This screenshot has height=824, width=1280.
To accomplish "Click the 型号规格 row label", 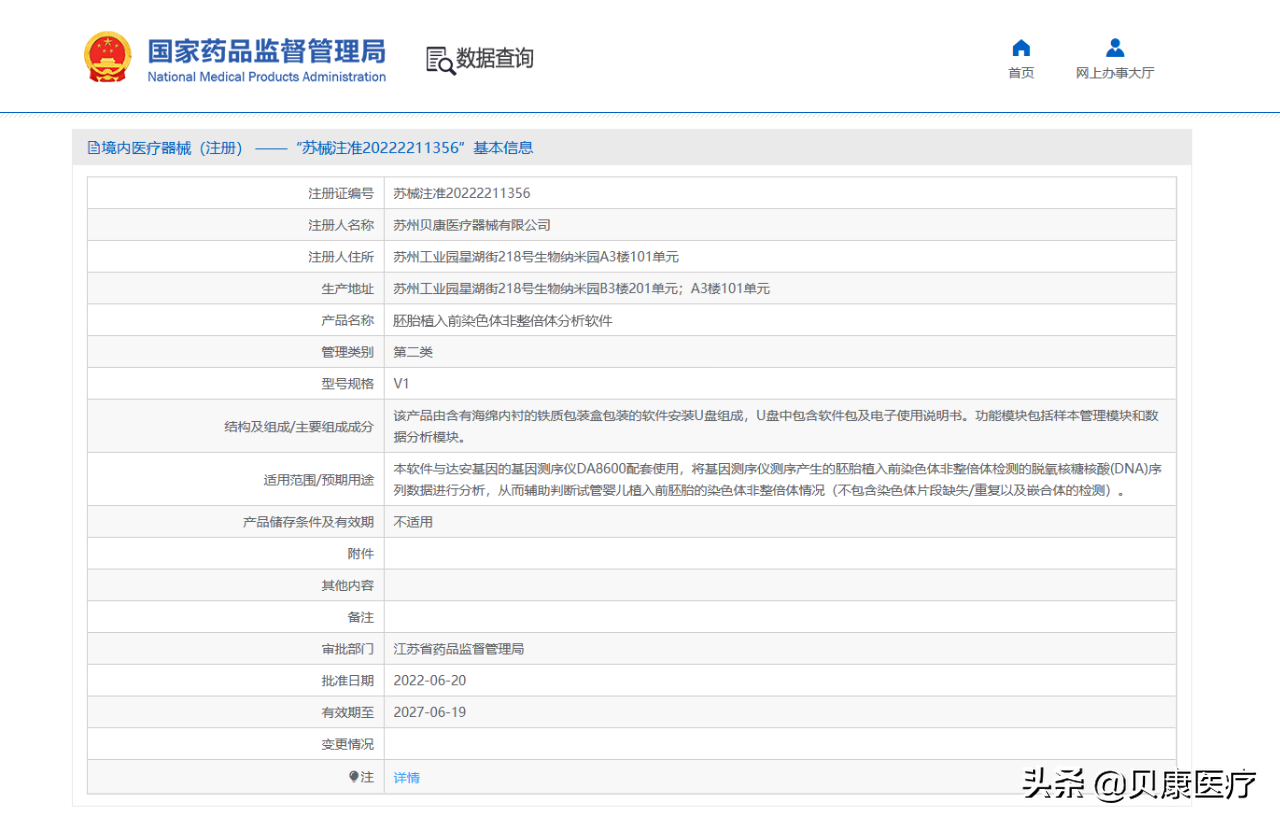I will (x=348, y=384).
